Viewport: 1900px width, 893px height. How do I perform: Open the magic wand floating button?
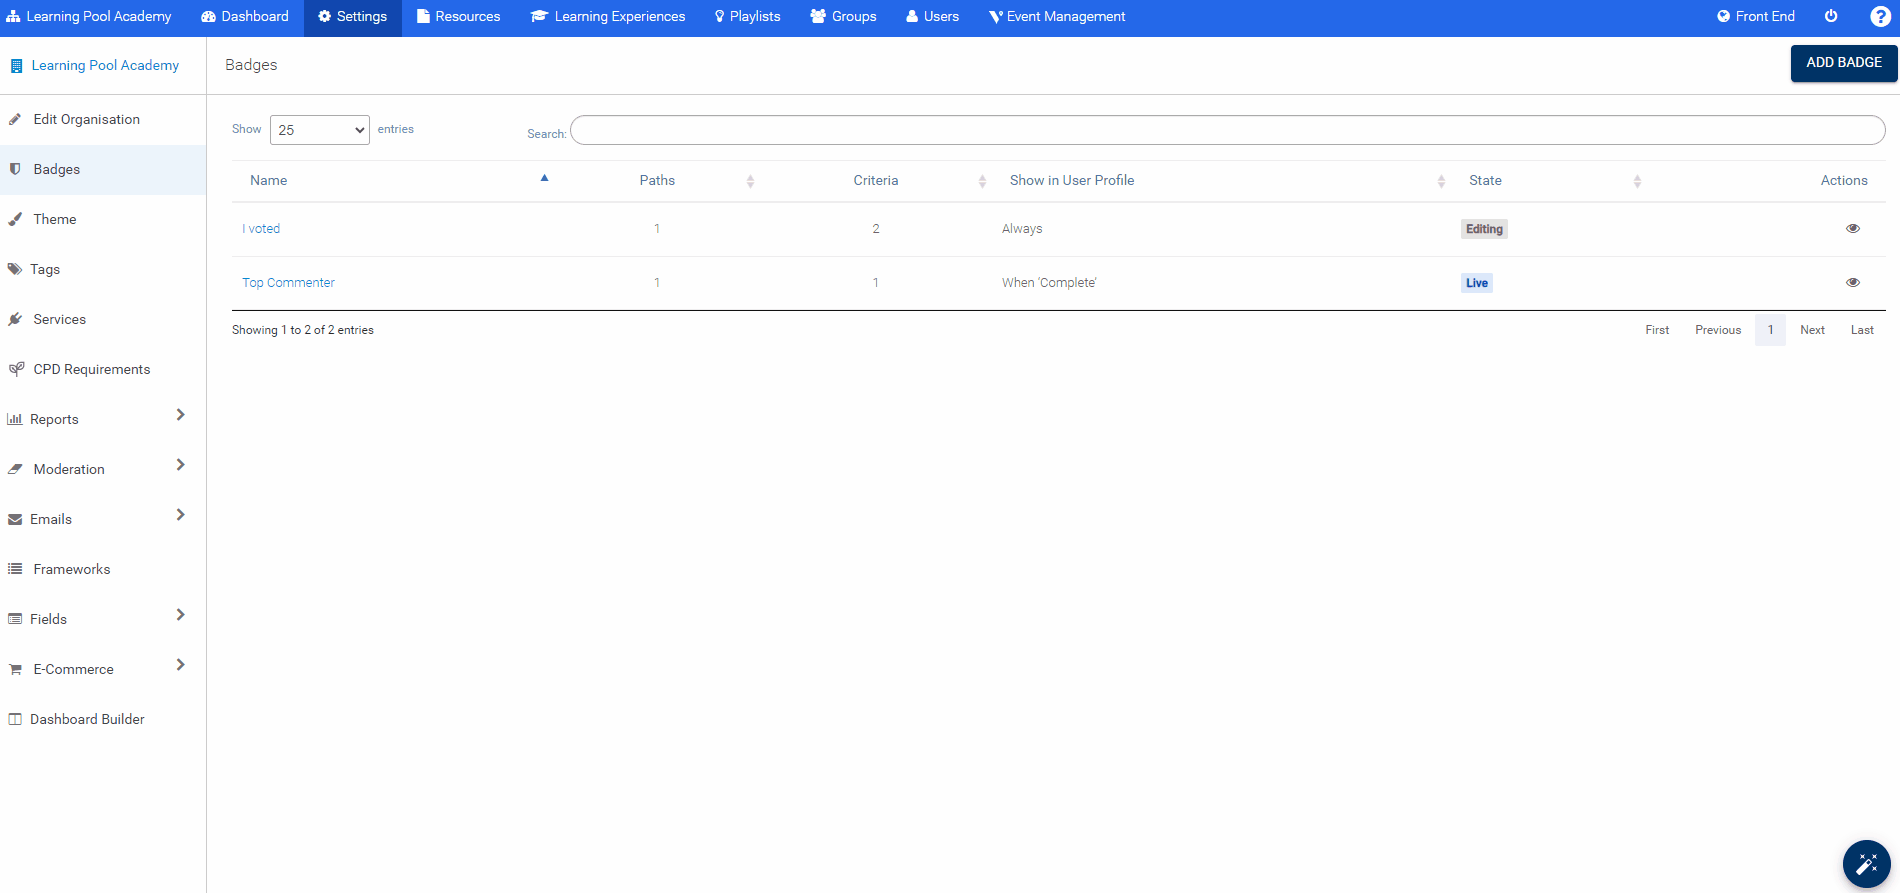(1866, 864)
